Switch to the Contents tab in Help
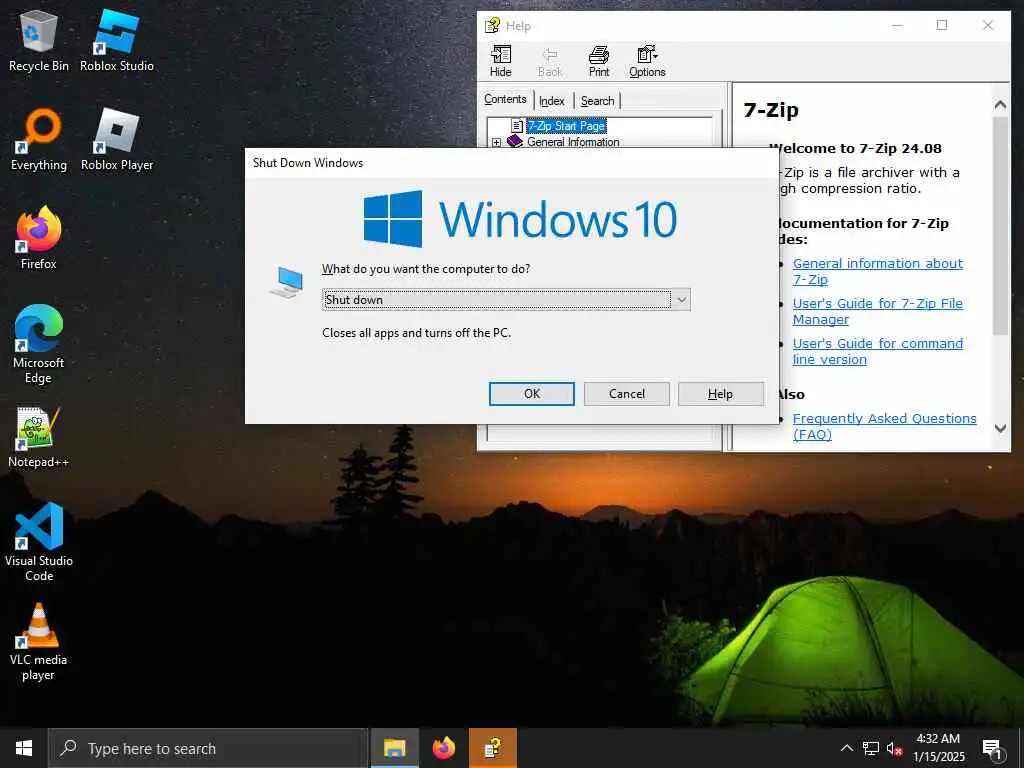 pyautogui.click(x=505, y=99)
